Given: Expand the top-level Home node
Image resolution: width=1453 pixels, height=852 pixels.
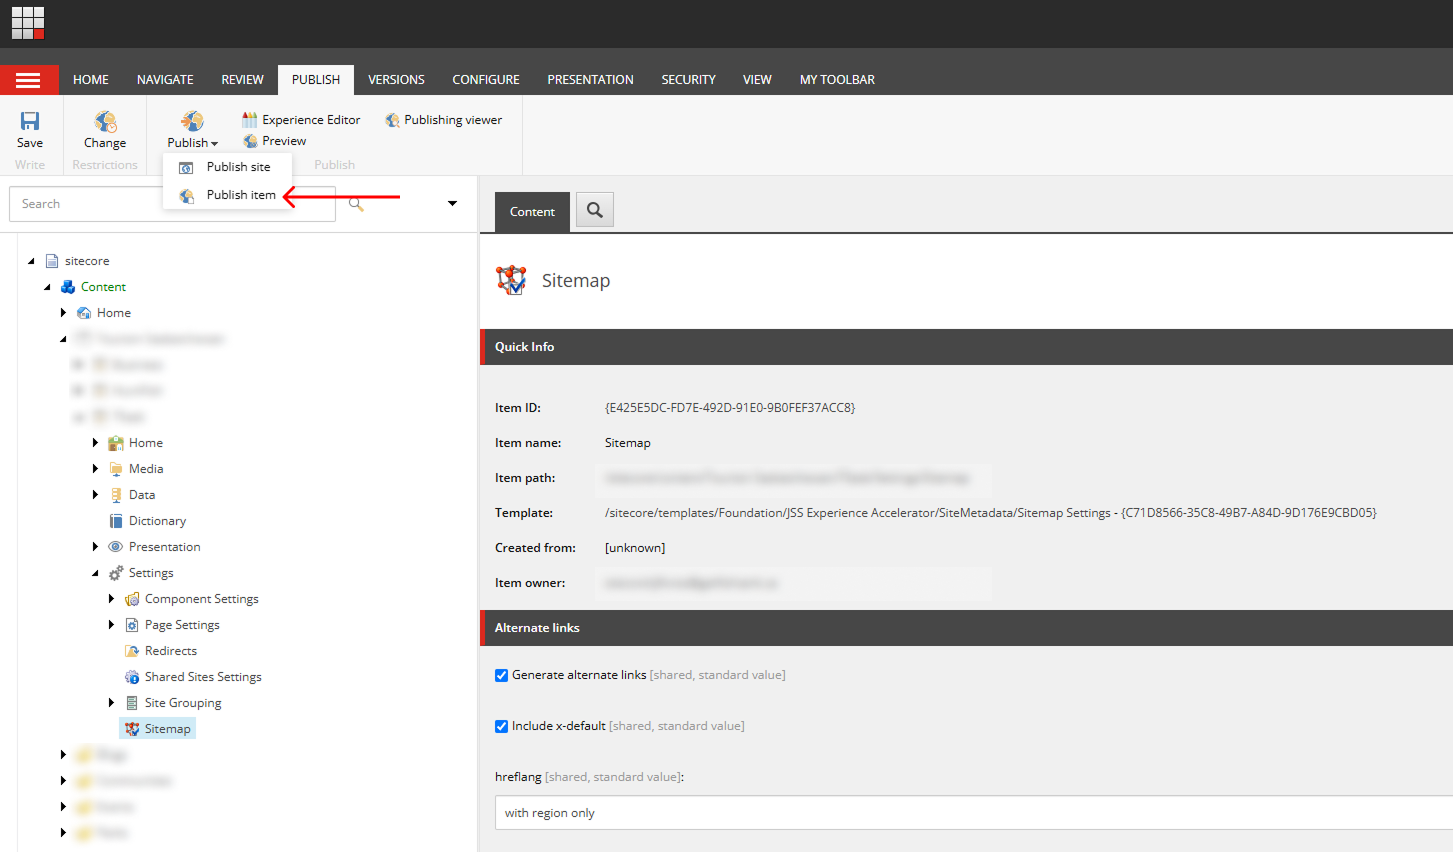Looking at the screenshot, I should click(x=63, y=313).
